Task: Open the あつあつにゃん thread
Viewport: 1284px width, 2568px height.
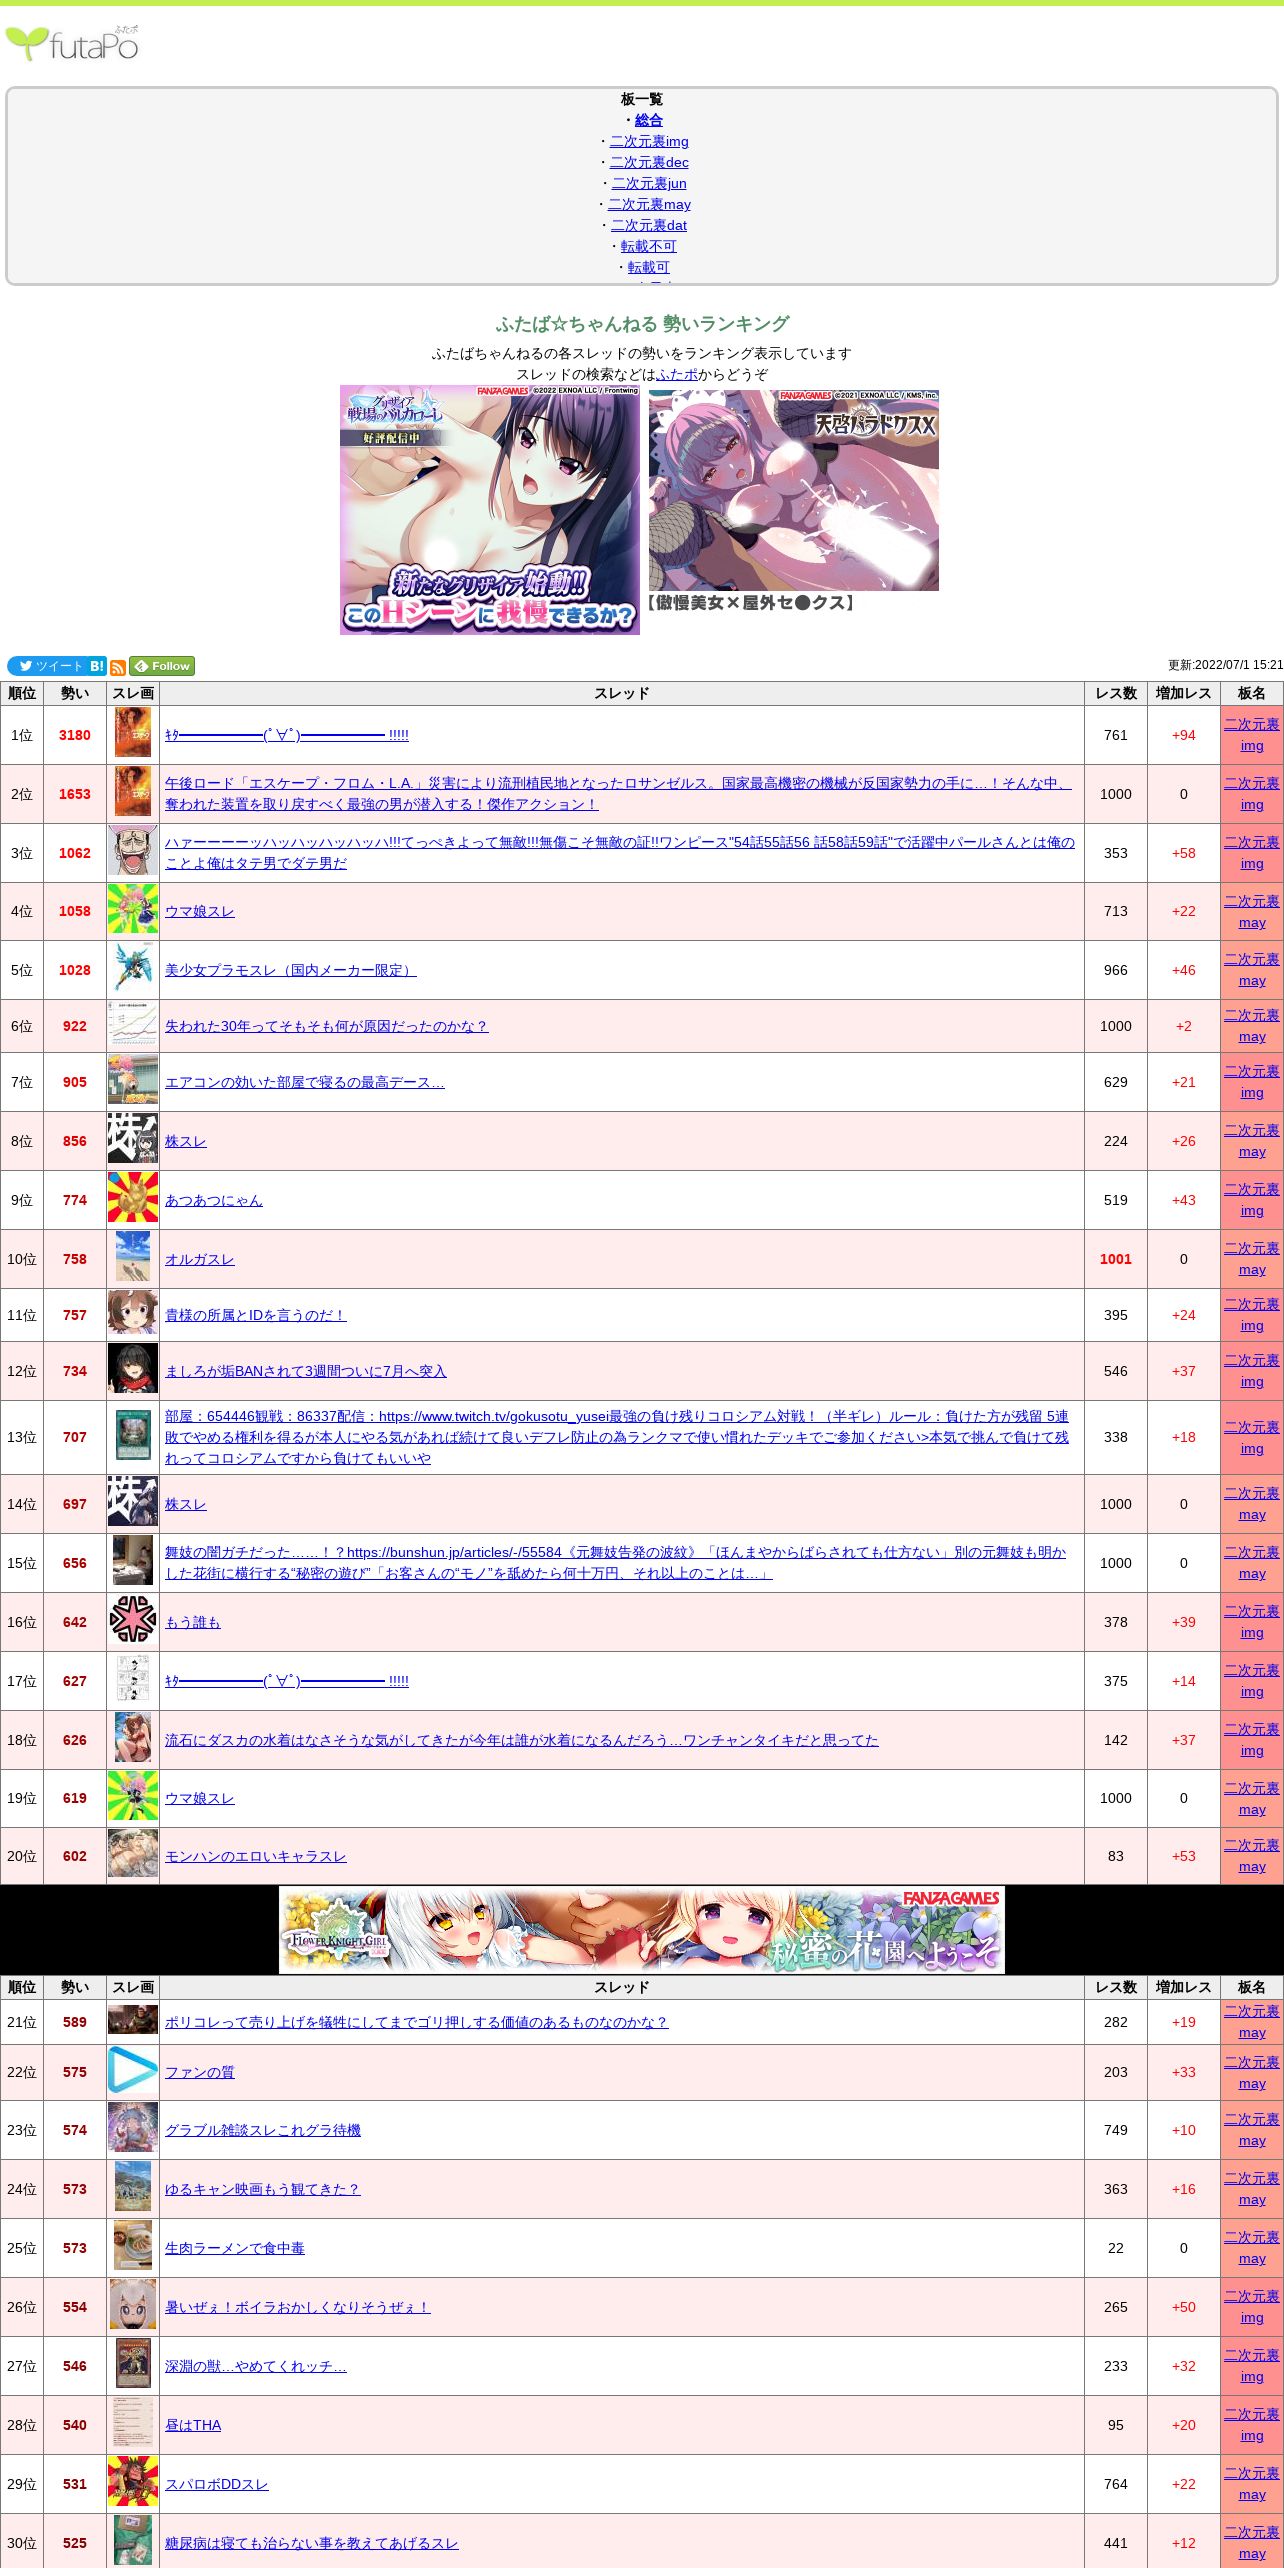Action: pyautogui.click(x=214, y=1200)
